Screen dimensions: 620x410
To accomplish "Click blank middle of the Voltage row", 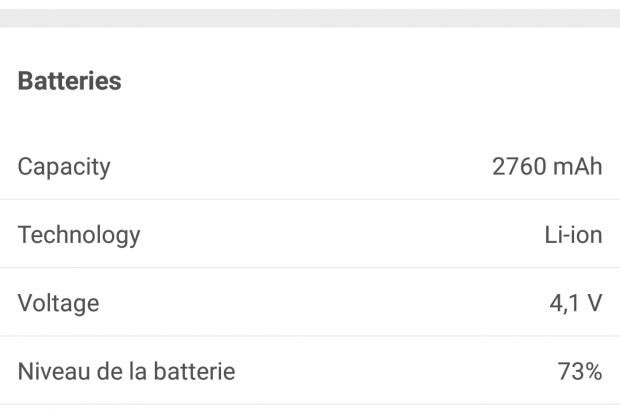I will click(310, 304).
